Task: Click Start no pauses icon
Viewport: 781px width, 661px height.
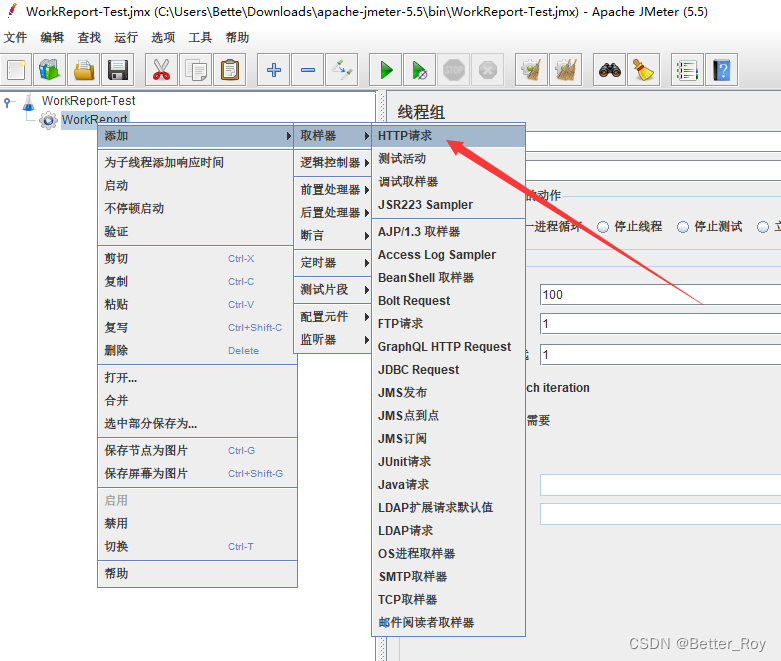Action: pos(419,70)
